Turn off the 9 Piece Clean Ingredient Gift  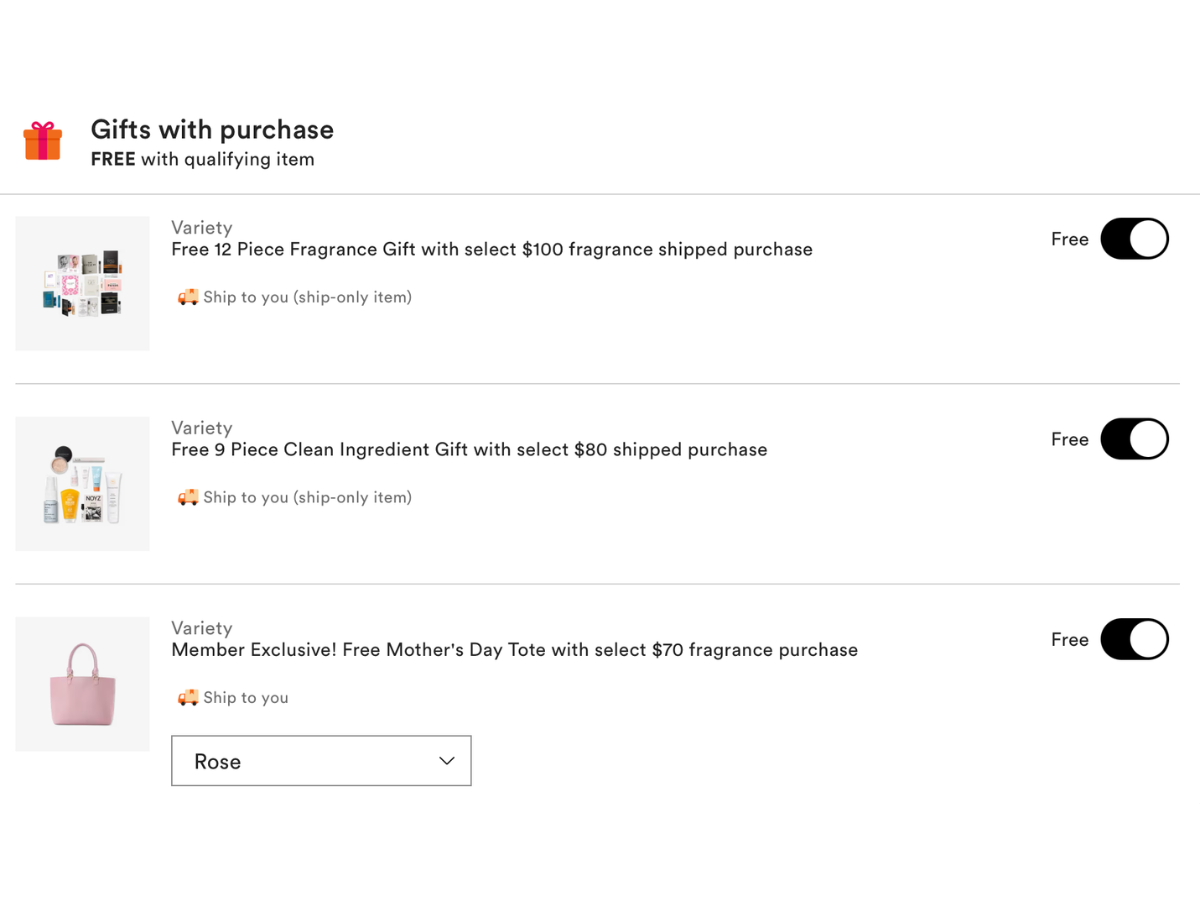tap(1134, 439)
